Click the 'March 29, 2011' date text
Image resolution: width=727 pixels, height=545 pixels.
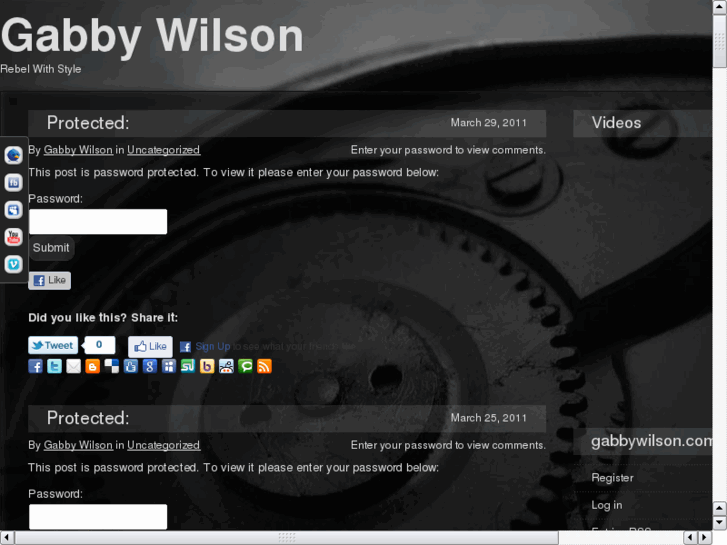(489, 123)
